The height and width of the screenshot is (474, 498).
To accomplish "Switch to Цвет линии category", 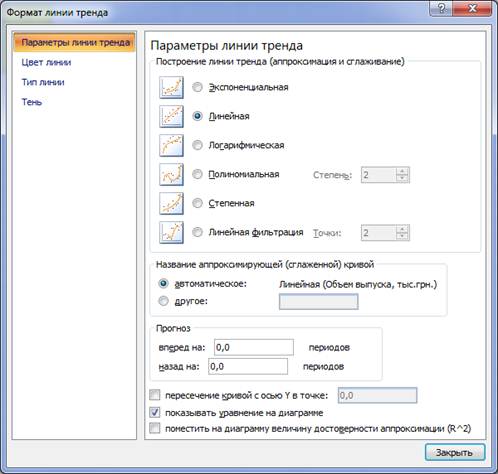I will pyautogui.click(x=46, y=62).
